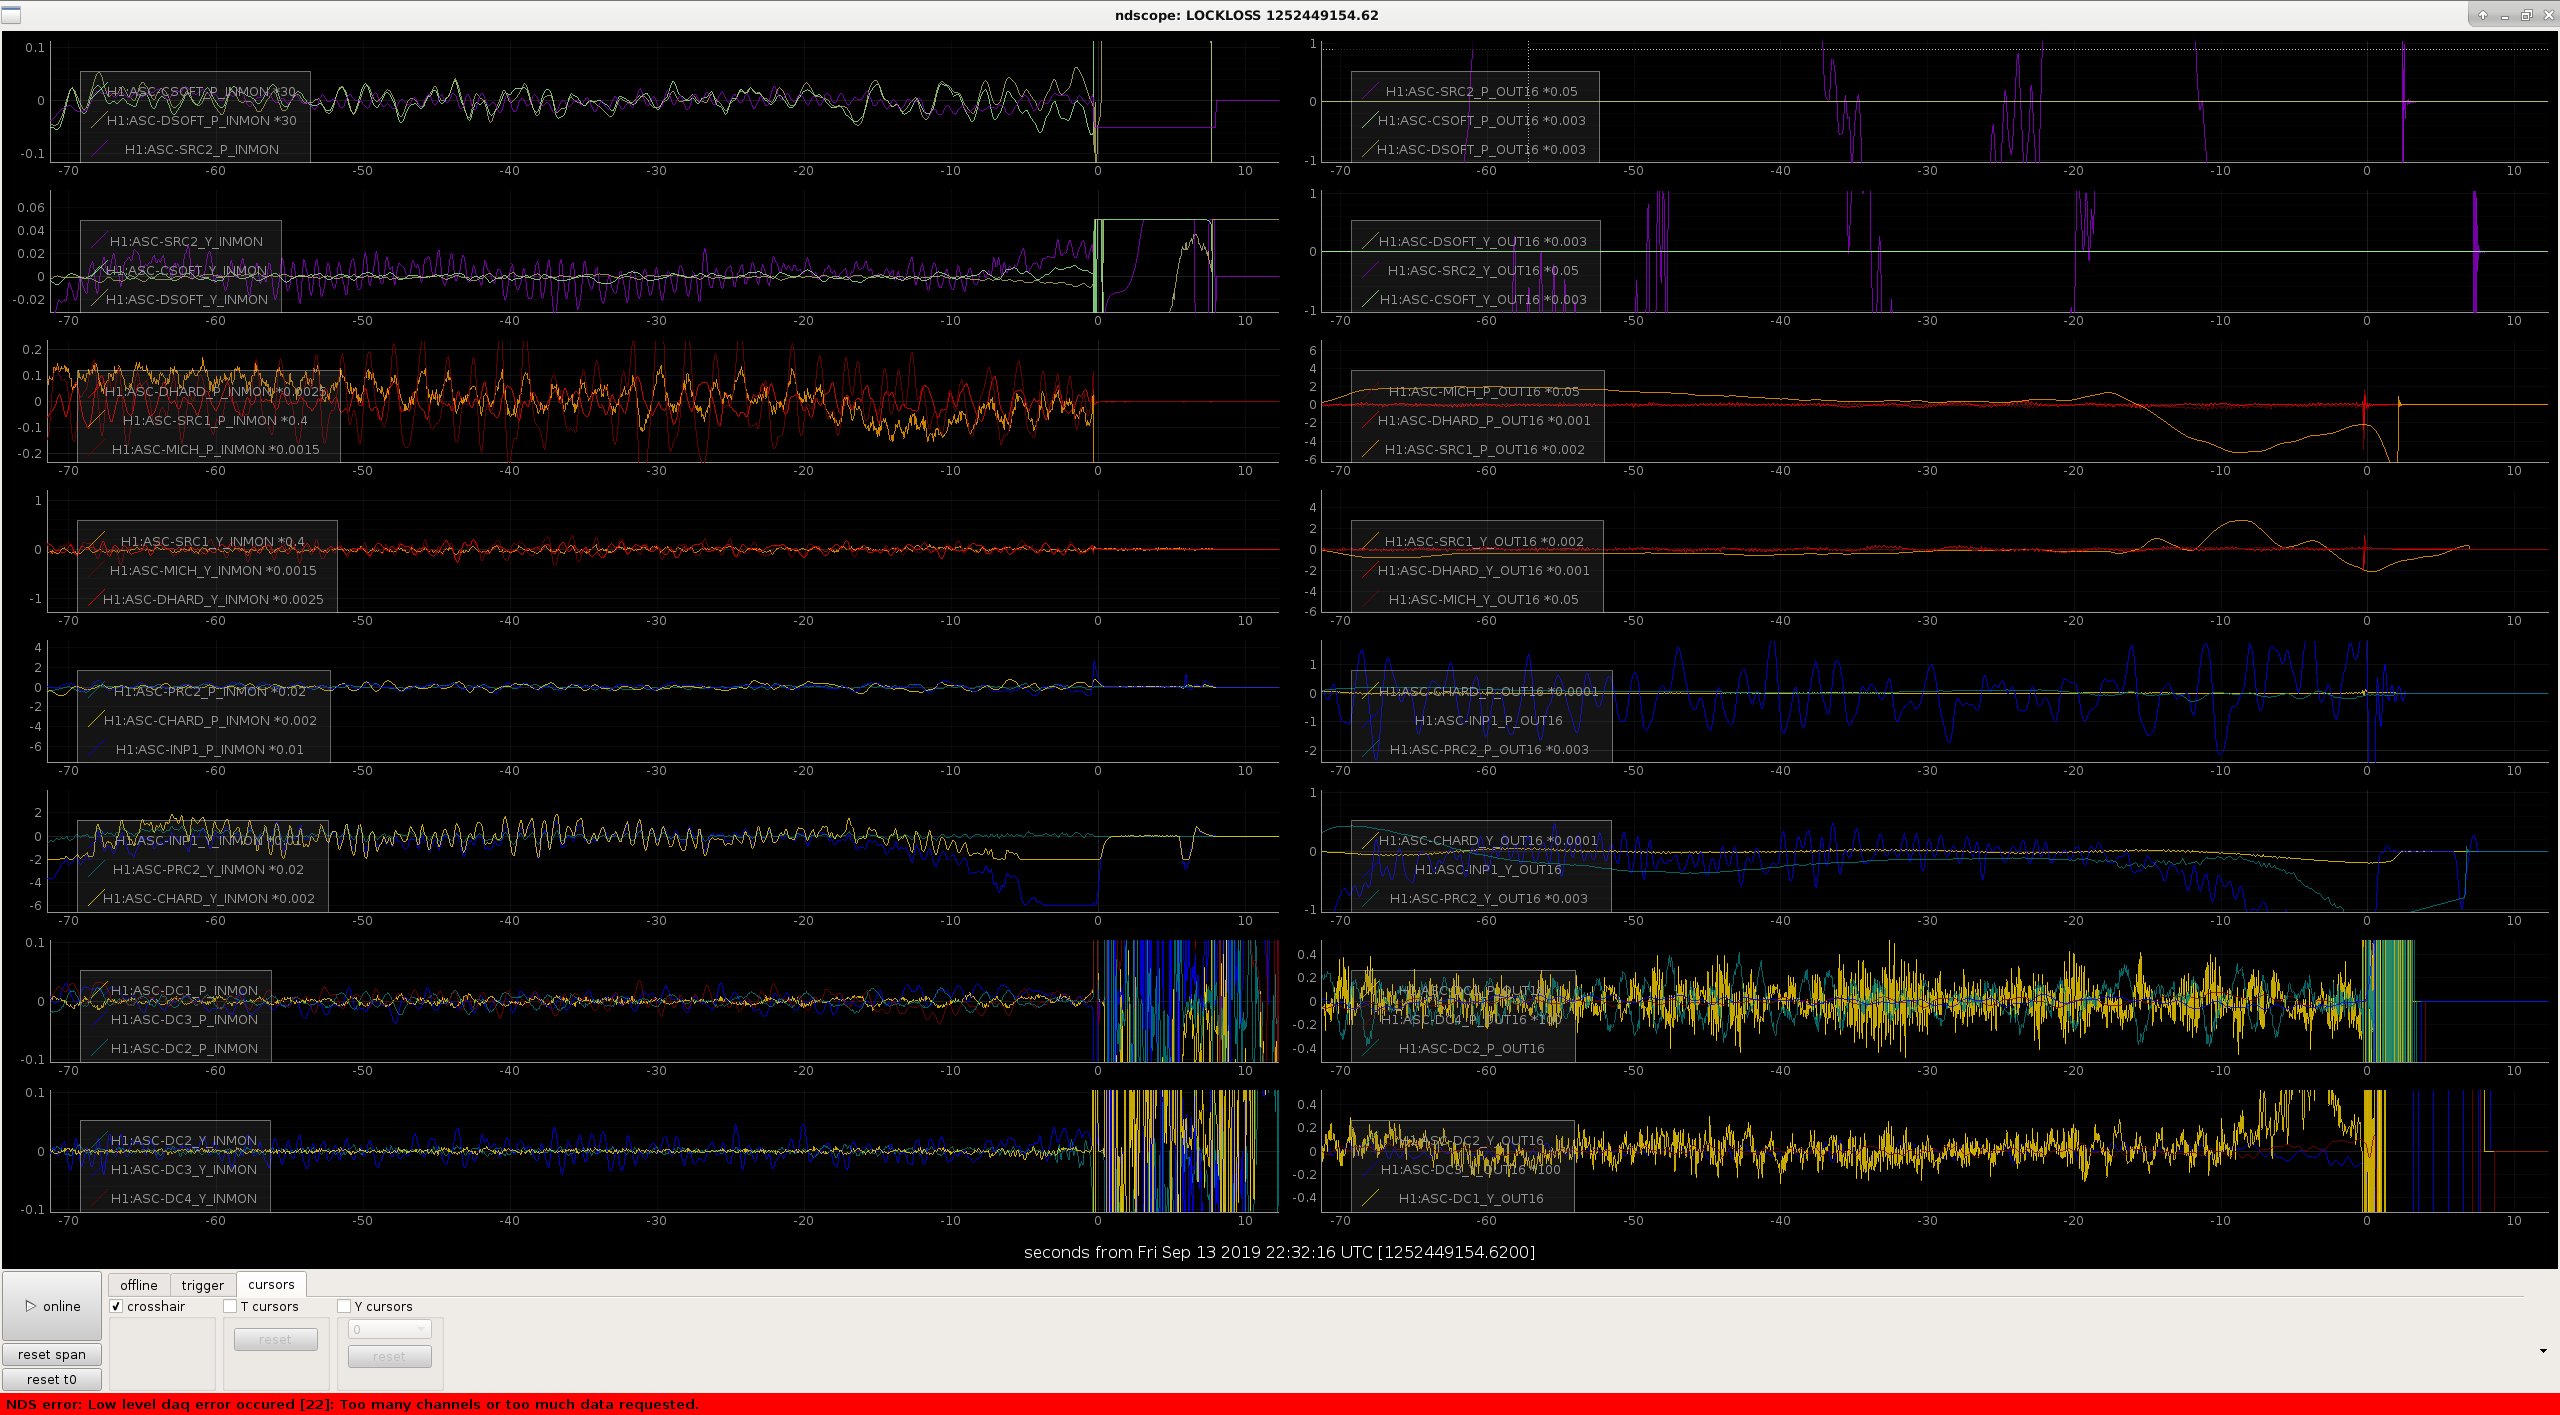Click legend entry H1:ASC-DSOFT_P_INMON *30
2560x1415 pixels.
click(202, 120)
